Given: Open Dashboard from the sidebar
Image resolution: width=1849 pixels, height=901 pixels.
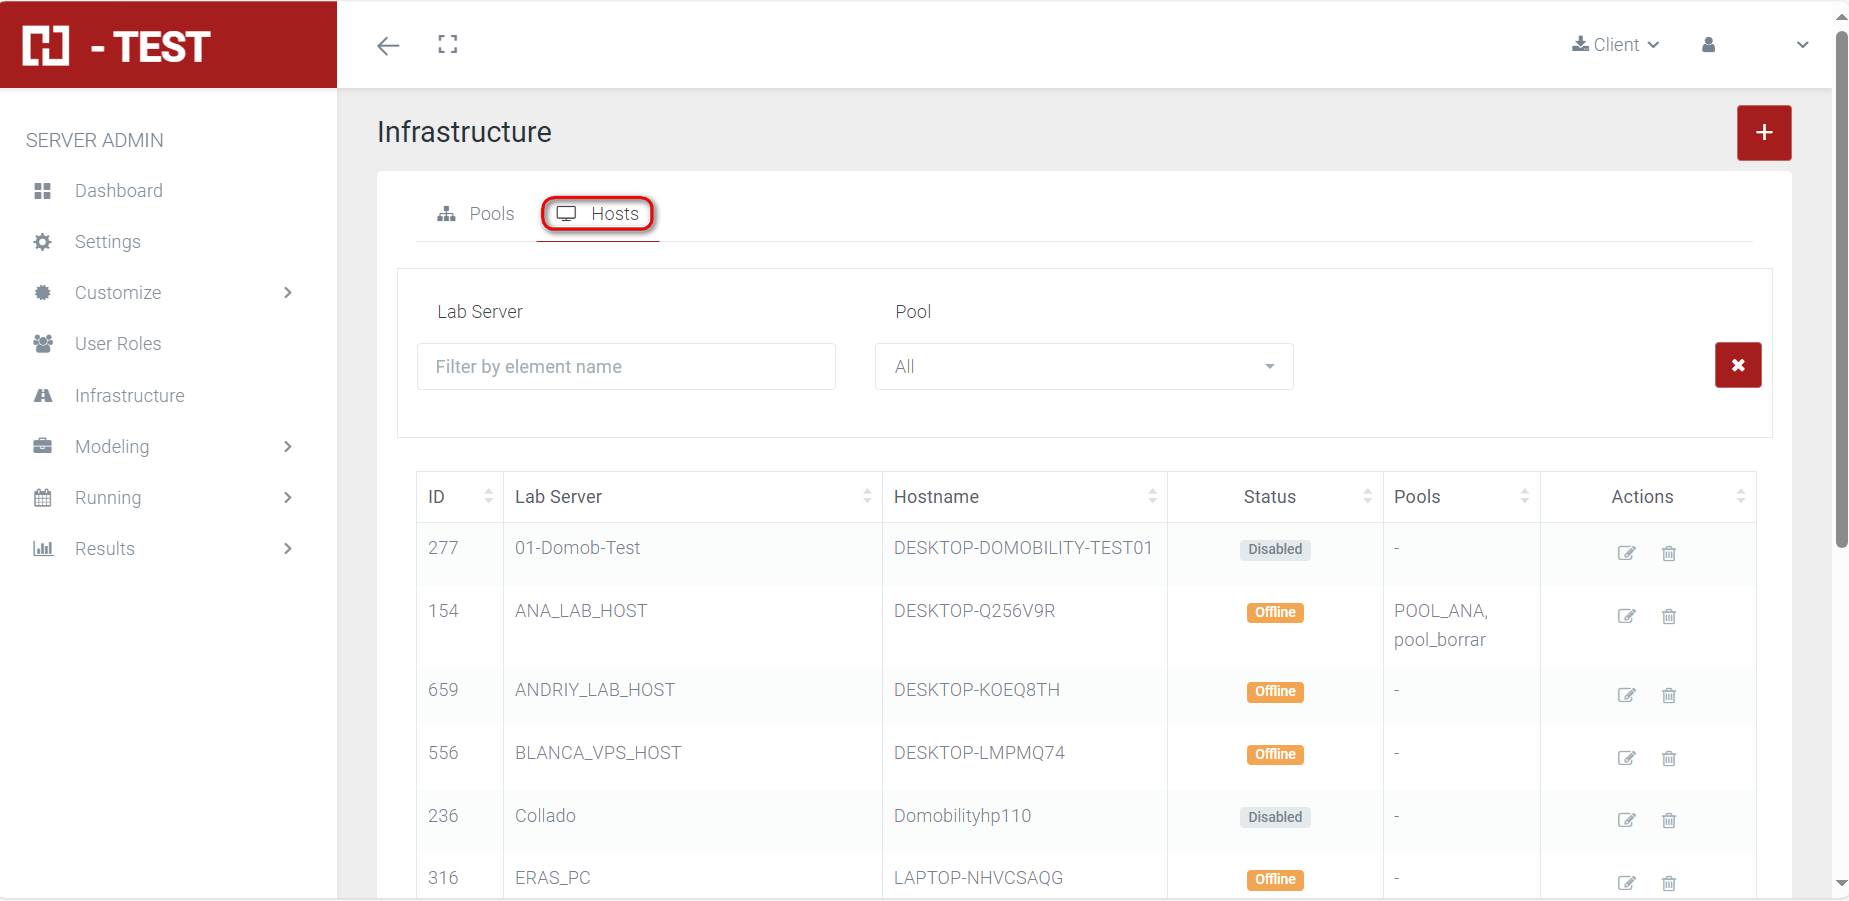Looking at the screenshot, I should tap(118, 191).
